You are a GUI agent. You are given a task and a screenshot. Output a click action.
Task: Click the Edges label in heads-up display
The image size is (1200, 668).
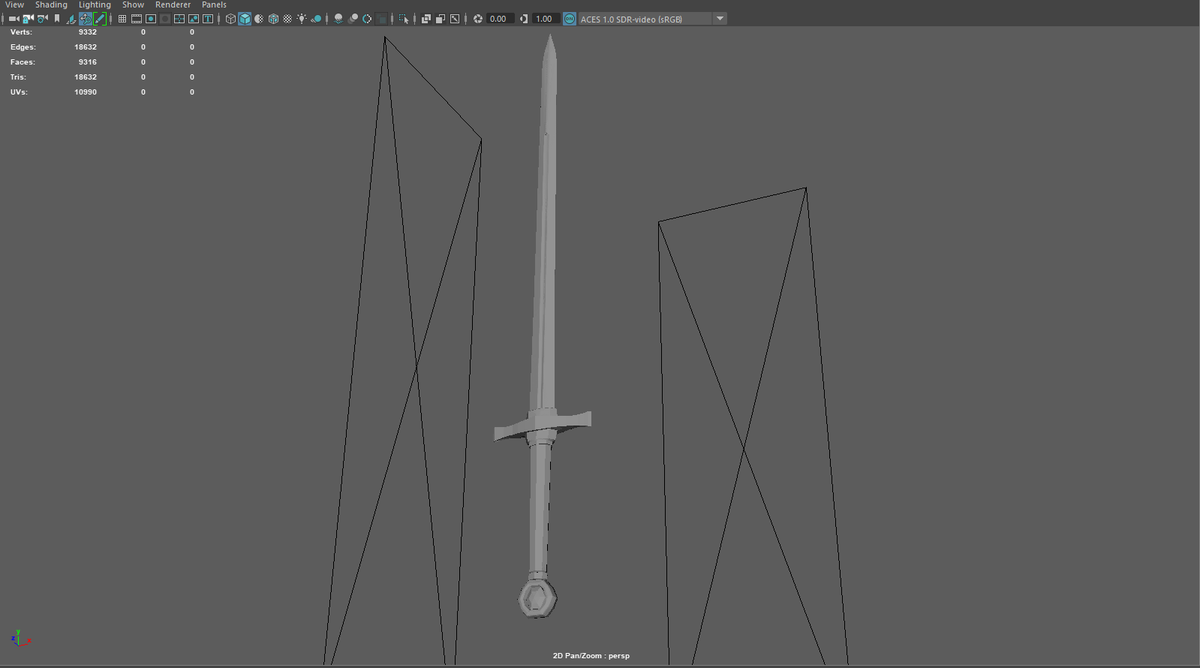23,47
